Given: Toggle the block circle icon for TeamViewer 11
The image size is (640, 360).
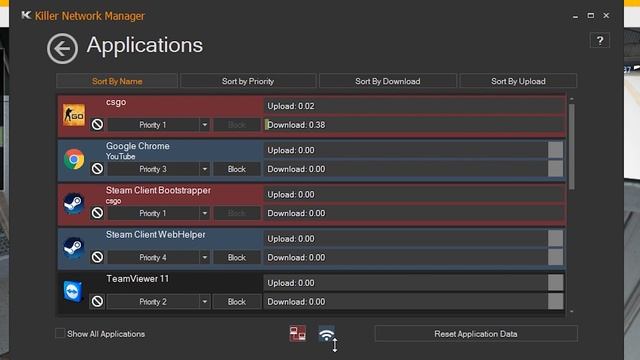Looking at the screenshot, I should pos(97,301).
